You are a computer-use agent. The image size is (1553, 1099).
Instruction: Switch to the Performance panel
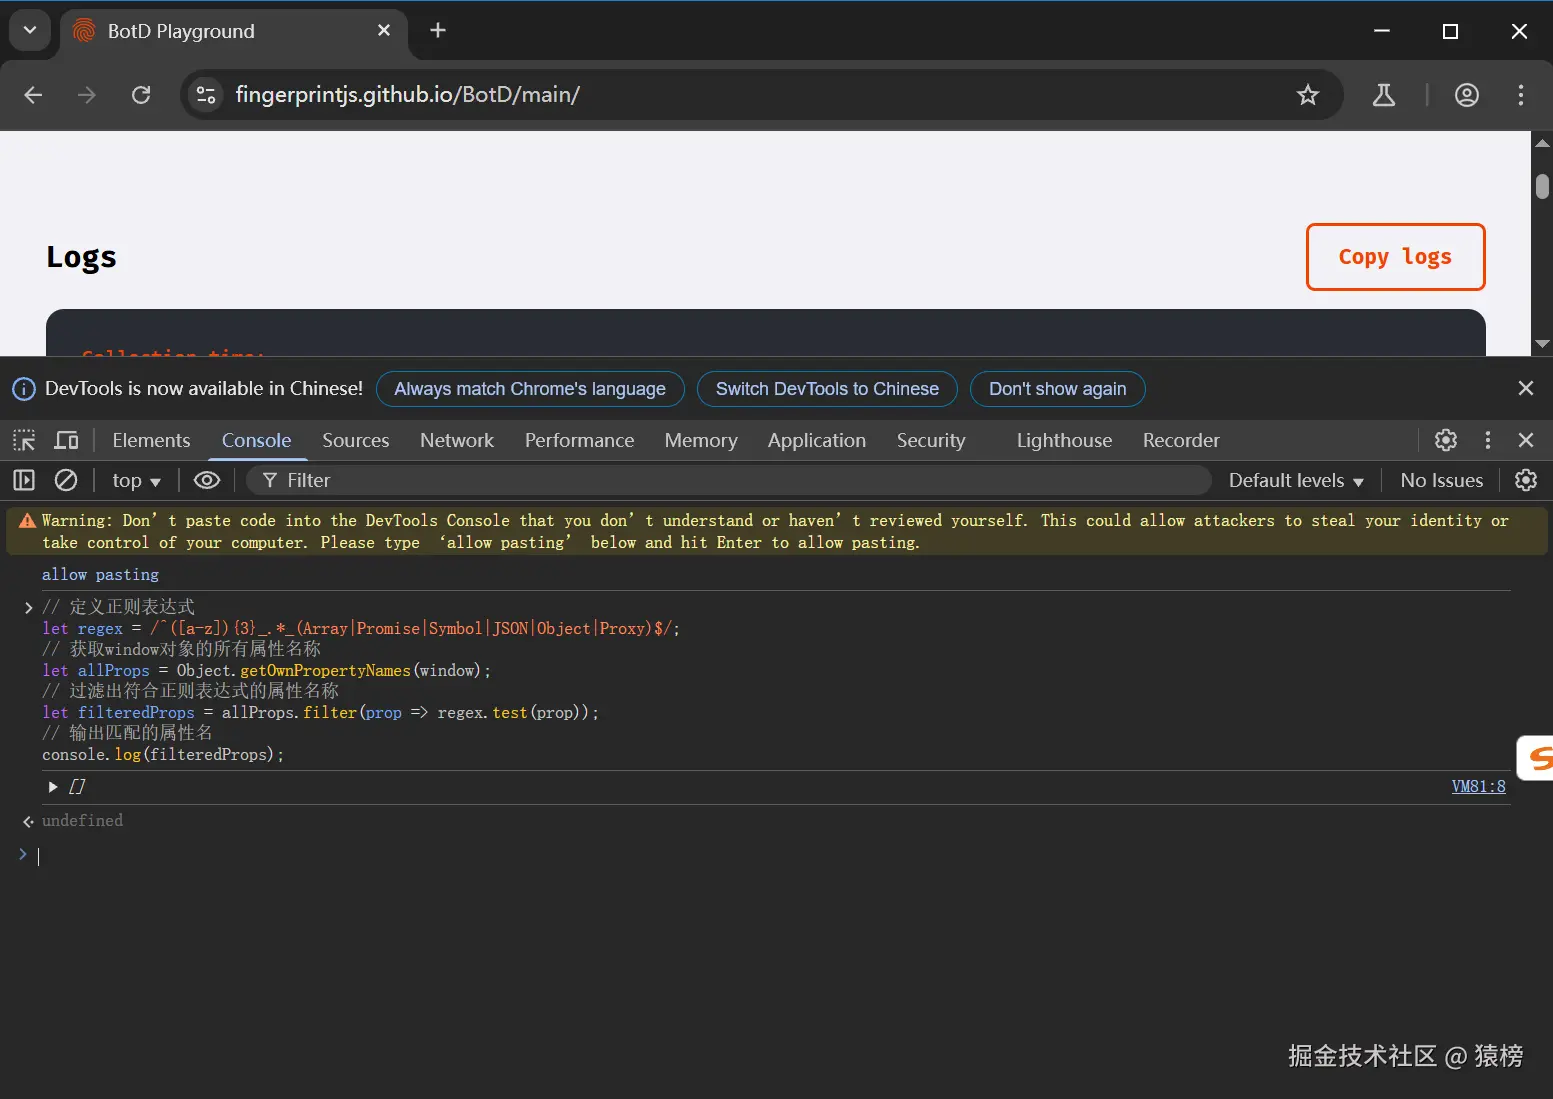[579, 440]
